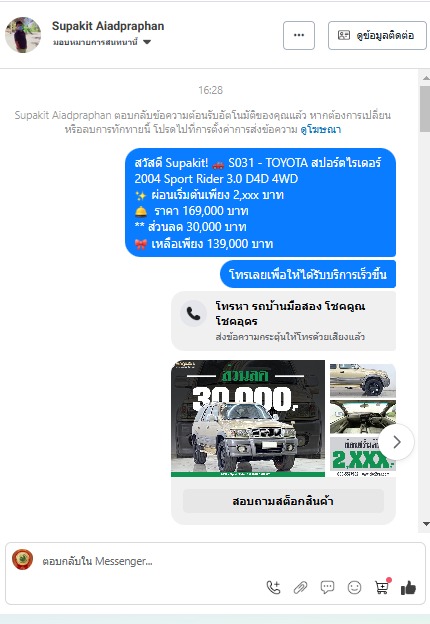
Task: Click the page avatar beside reply box
Action: [x=23, y=559]
